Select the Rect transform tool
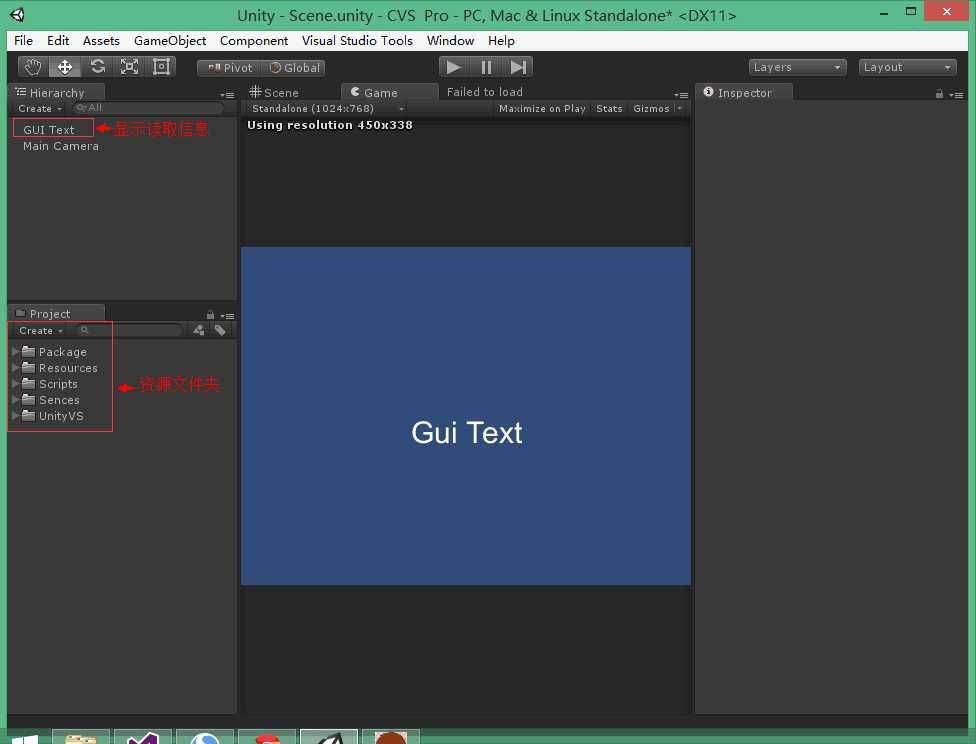The image size is (976, 744). [161, 67]
